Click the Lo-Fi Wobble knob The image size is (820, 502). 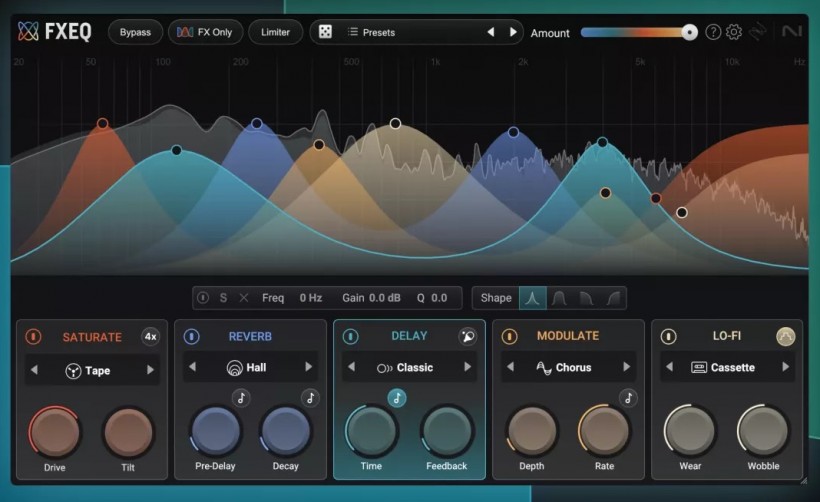(763, 431)
